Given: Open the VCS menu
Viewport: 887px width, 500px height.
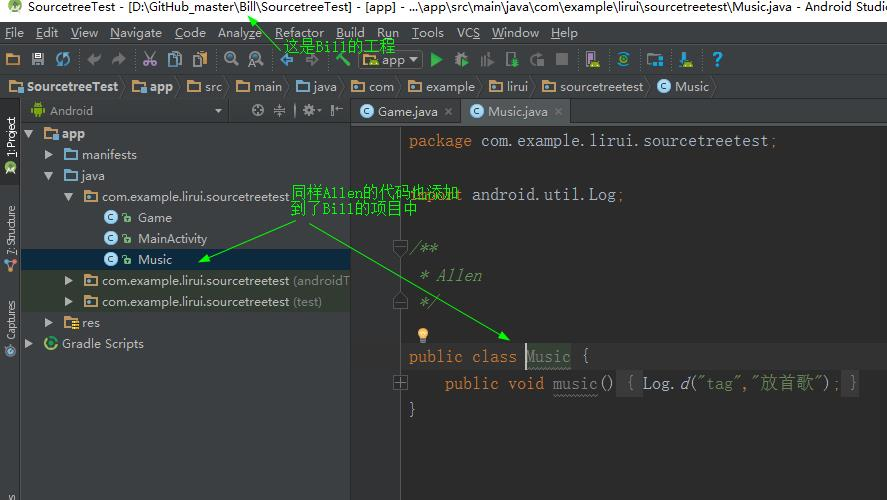Looking at the screenshot, I should tap(468, 33).
